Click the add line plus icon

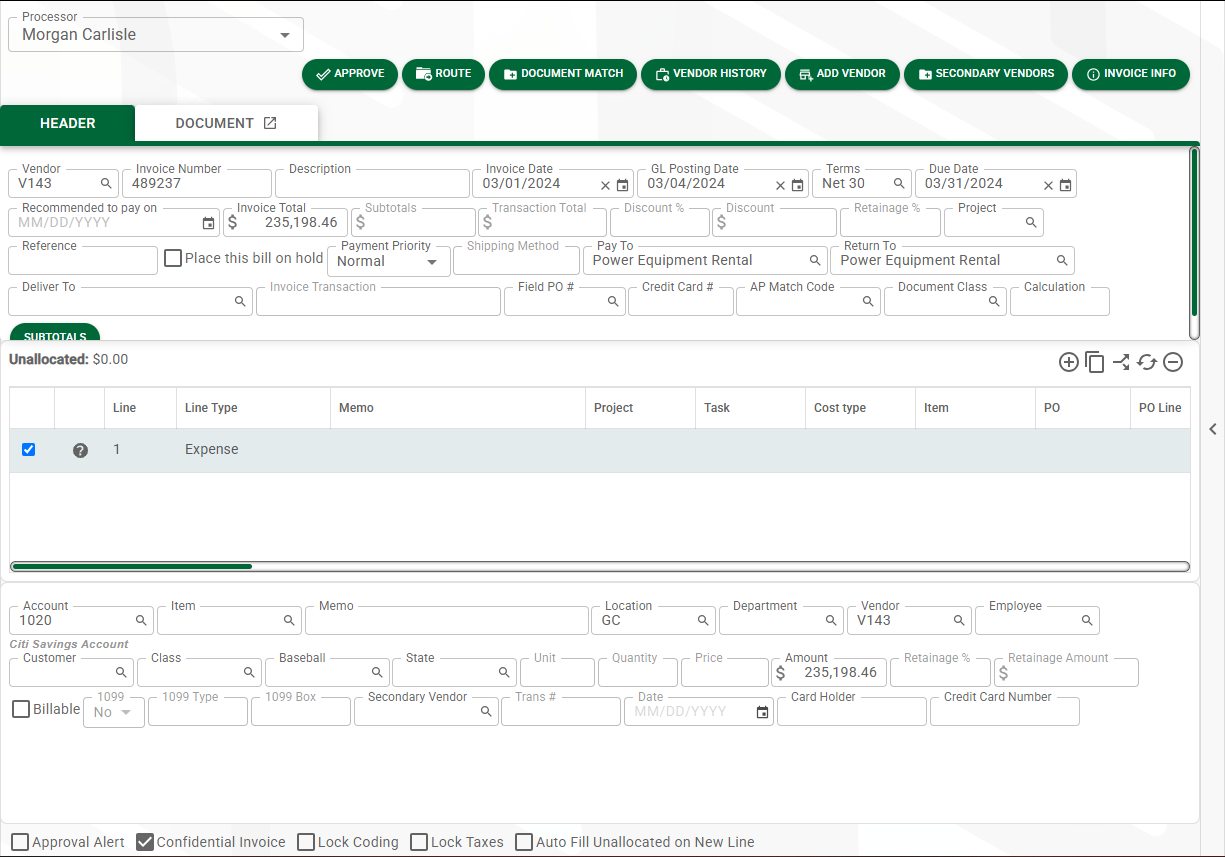coord(1069,362)
